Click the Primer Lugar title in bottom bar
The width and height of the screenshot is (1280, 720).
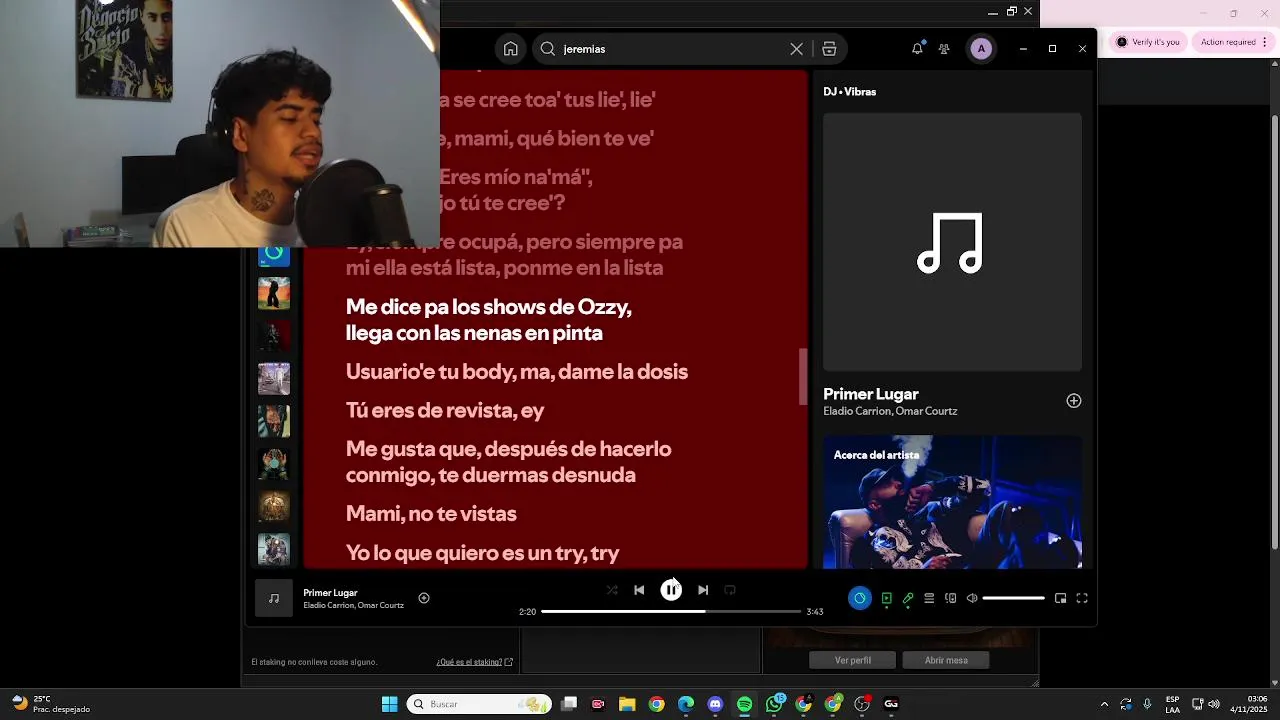tap(330, 593)
